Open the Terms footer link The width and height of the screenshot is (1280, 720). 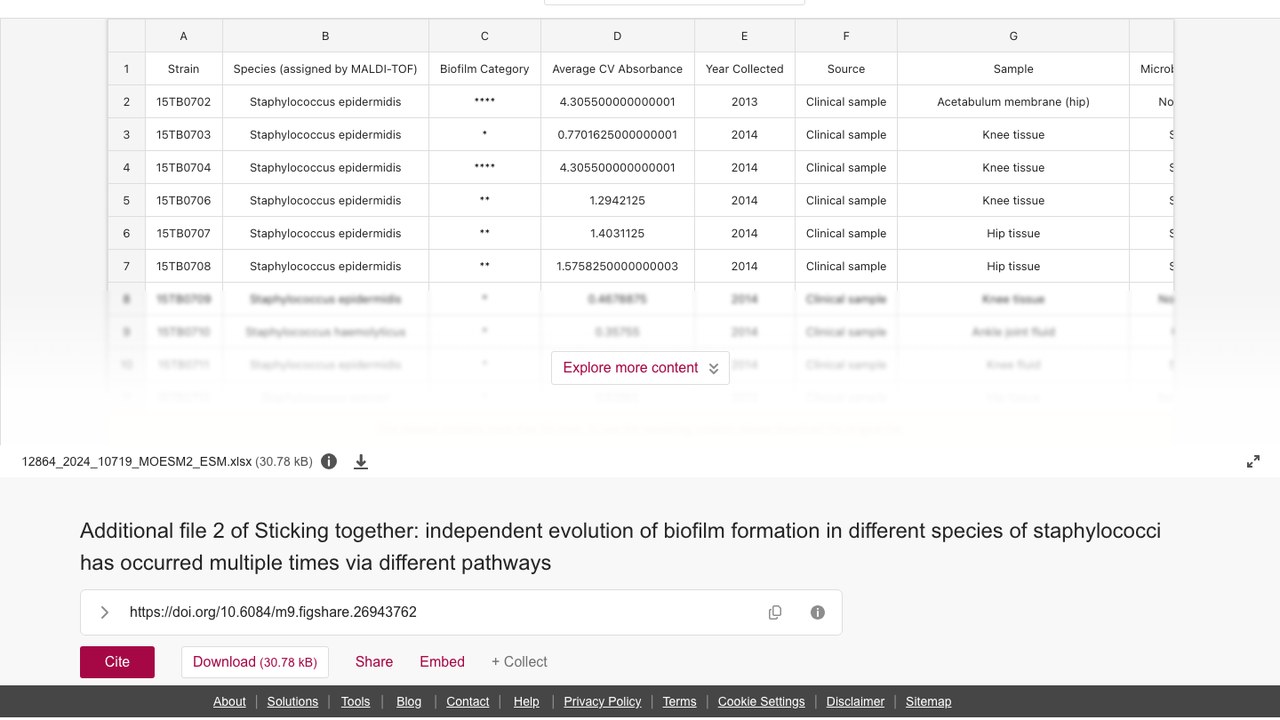(679, 701)
